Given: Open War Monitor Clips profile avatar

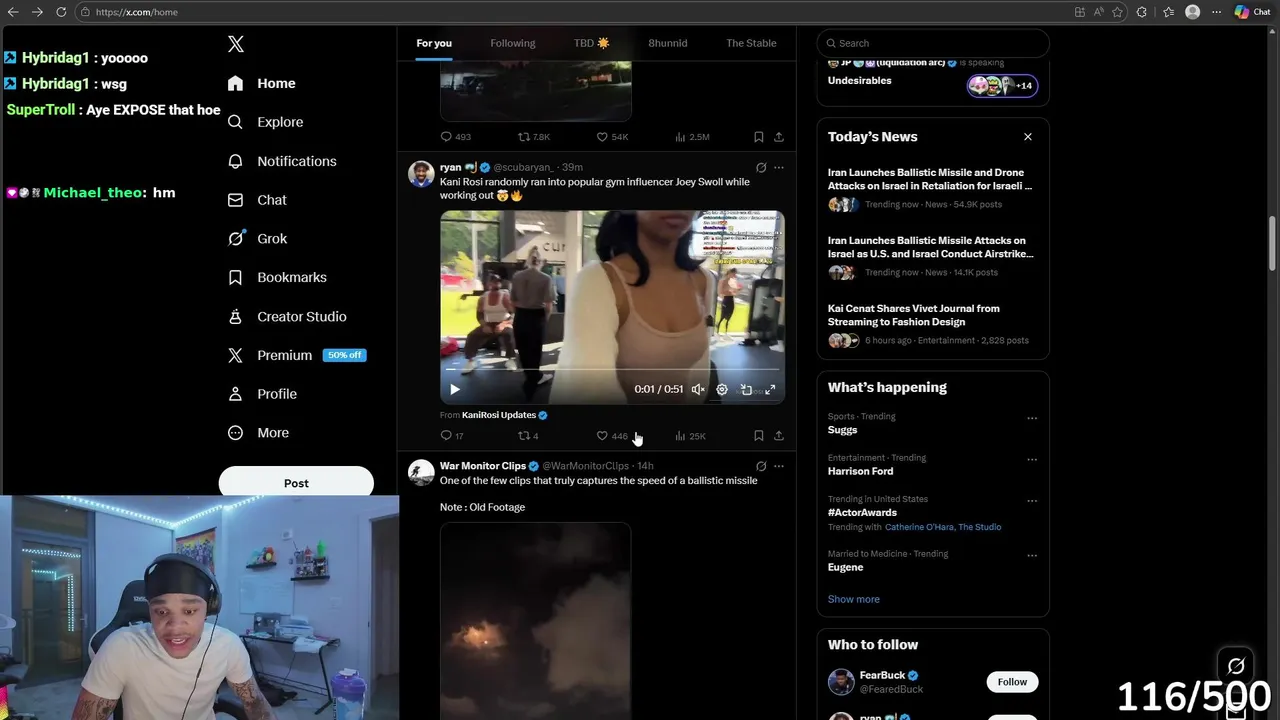Looking at the screenshot, I should point(421,472).
